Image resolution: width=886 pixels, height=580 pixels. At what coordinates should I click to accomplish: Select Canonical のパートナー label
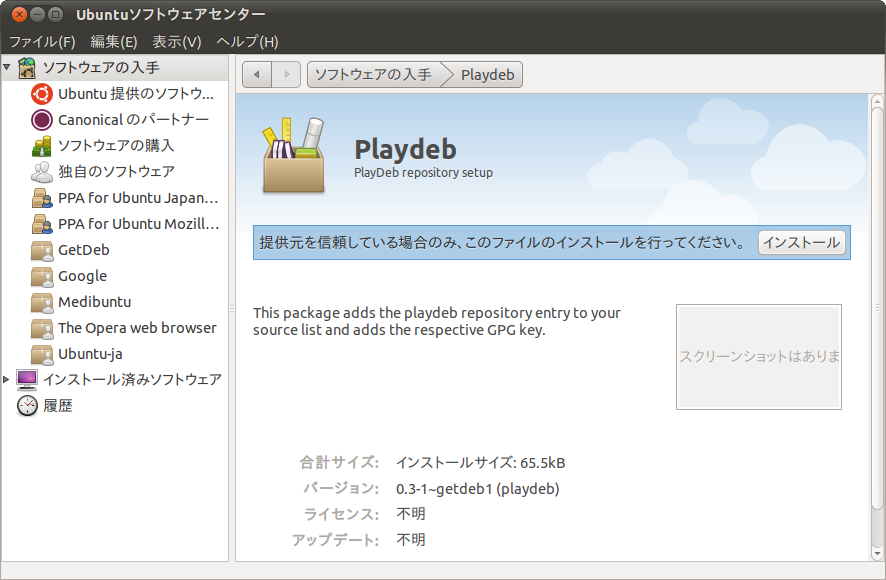tap(133, 120)
